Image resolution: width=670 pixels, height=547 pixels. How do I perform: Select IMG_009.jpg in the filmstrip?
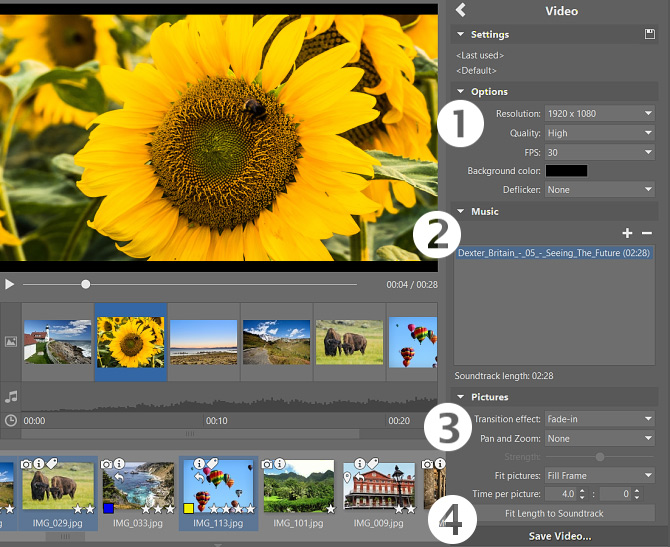coord(379,494)
